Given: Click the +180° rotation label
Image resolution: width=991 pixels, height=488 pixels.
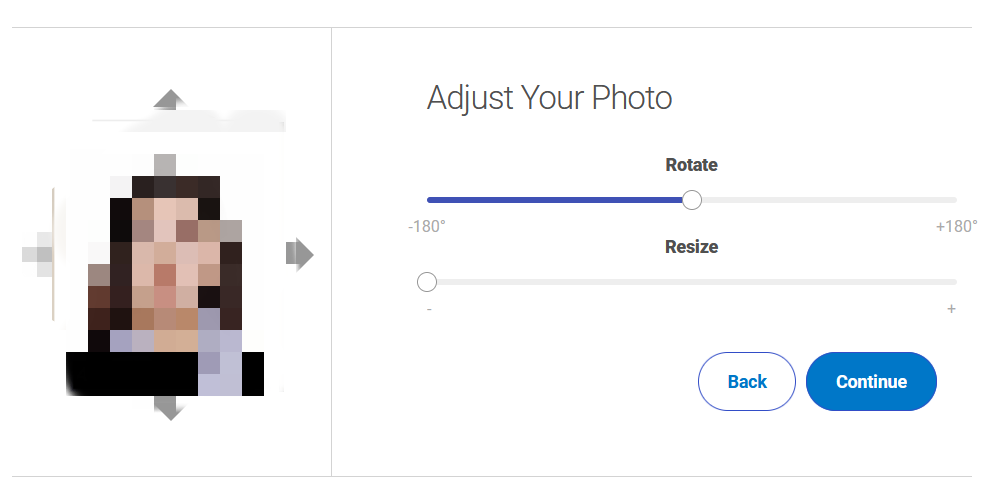Looking at the screenshot, I should [x=956, y=226].
